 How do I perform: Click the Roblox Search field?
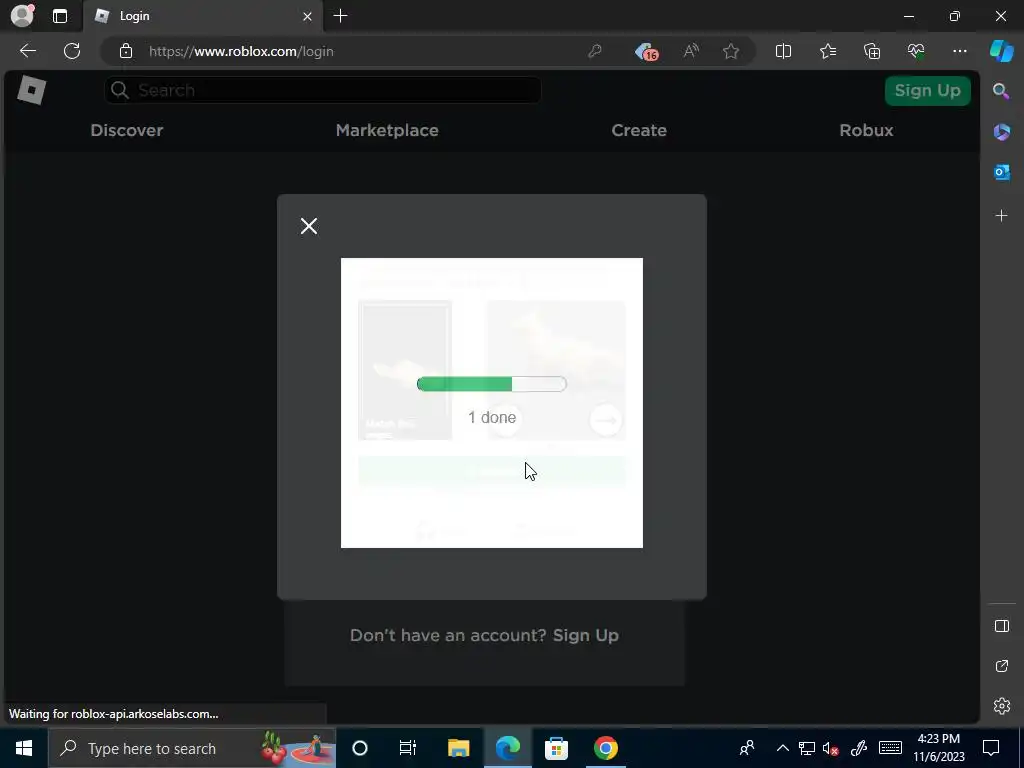(x=323, y=90)
